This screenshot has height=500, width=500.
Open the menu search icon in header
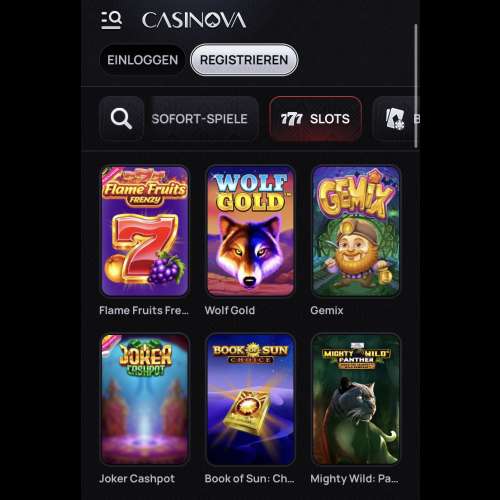point(111,20)
